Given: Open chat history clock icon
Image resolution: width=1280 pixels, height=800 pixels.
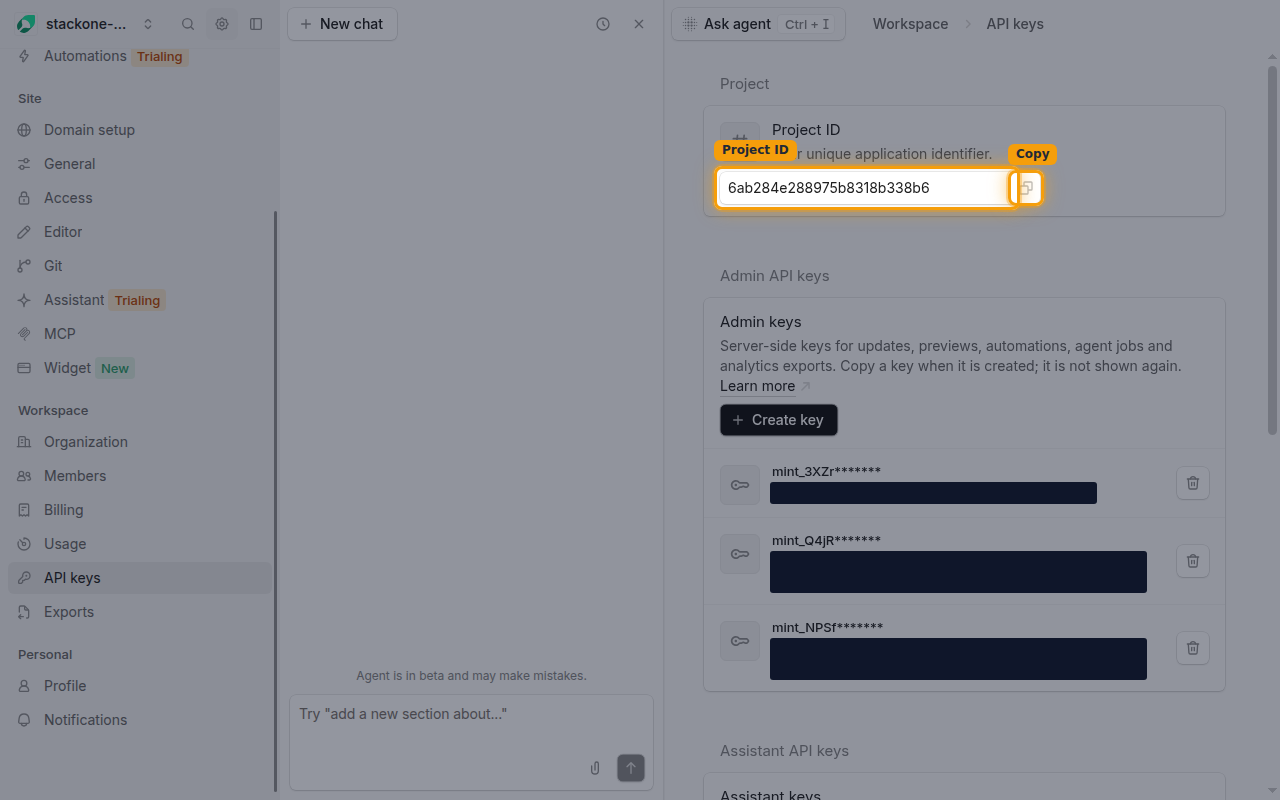Looking at the screenshot, I should (603, 24).
